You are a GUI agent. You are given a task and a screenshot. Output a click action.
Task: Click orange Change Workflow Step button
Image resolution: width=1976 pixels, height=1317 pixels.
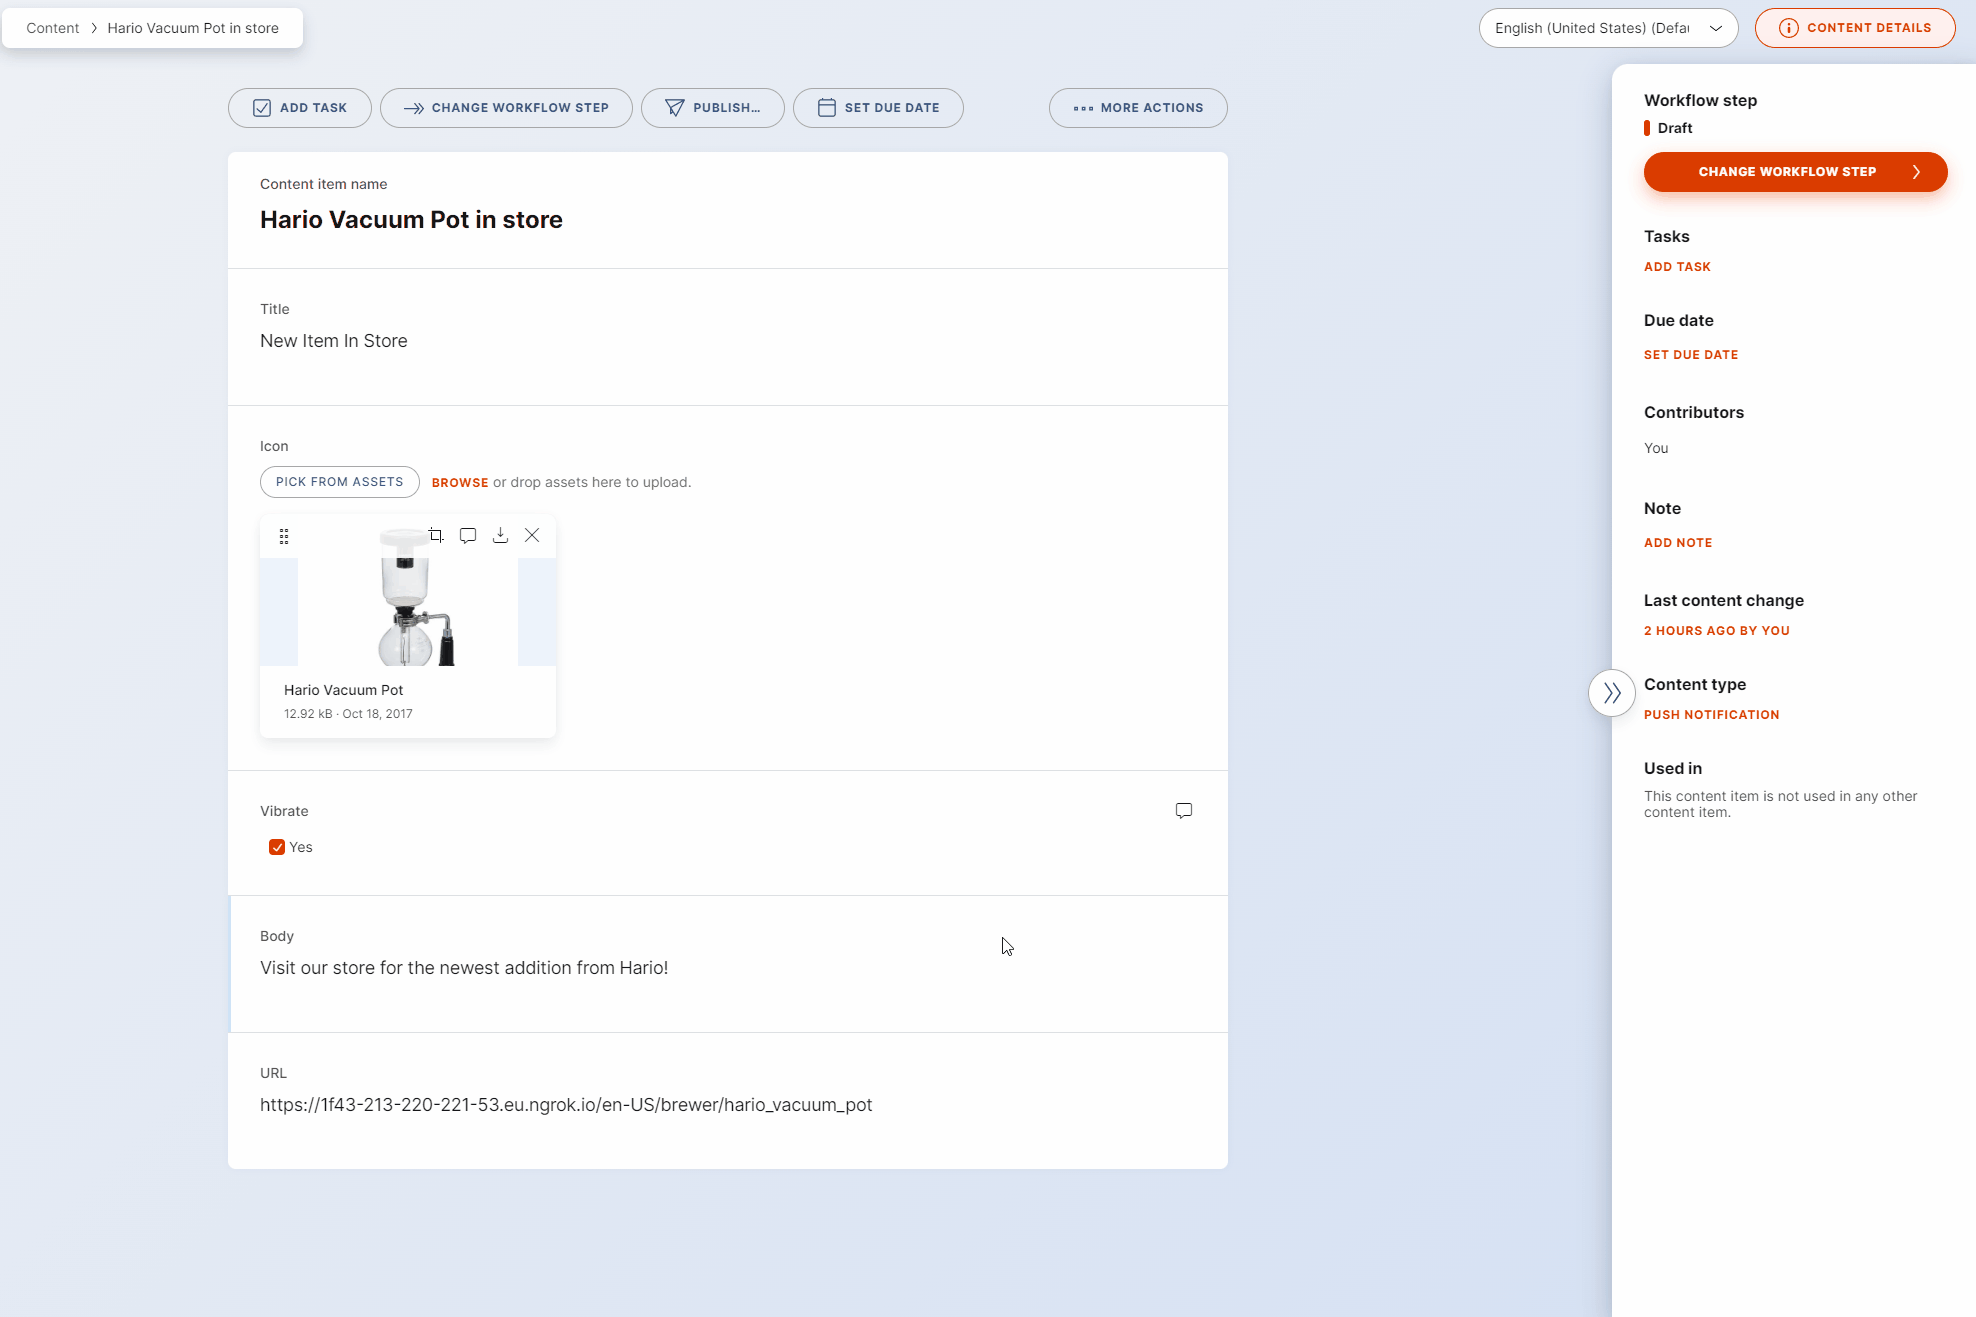tap(1795, 172)
